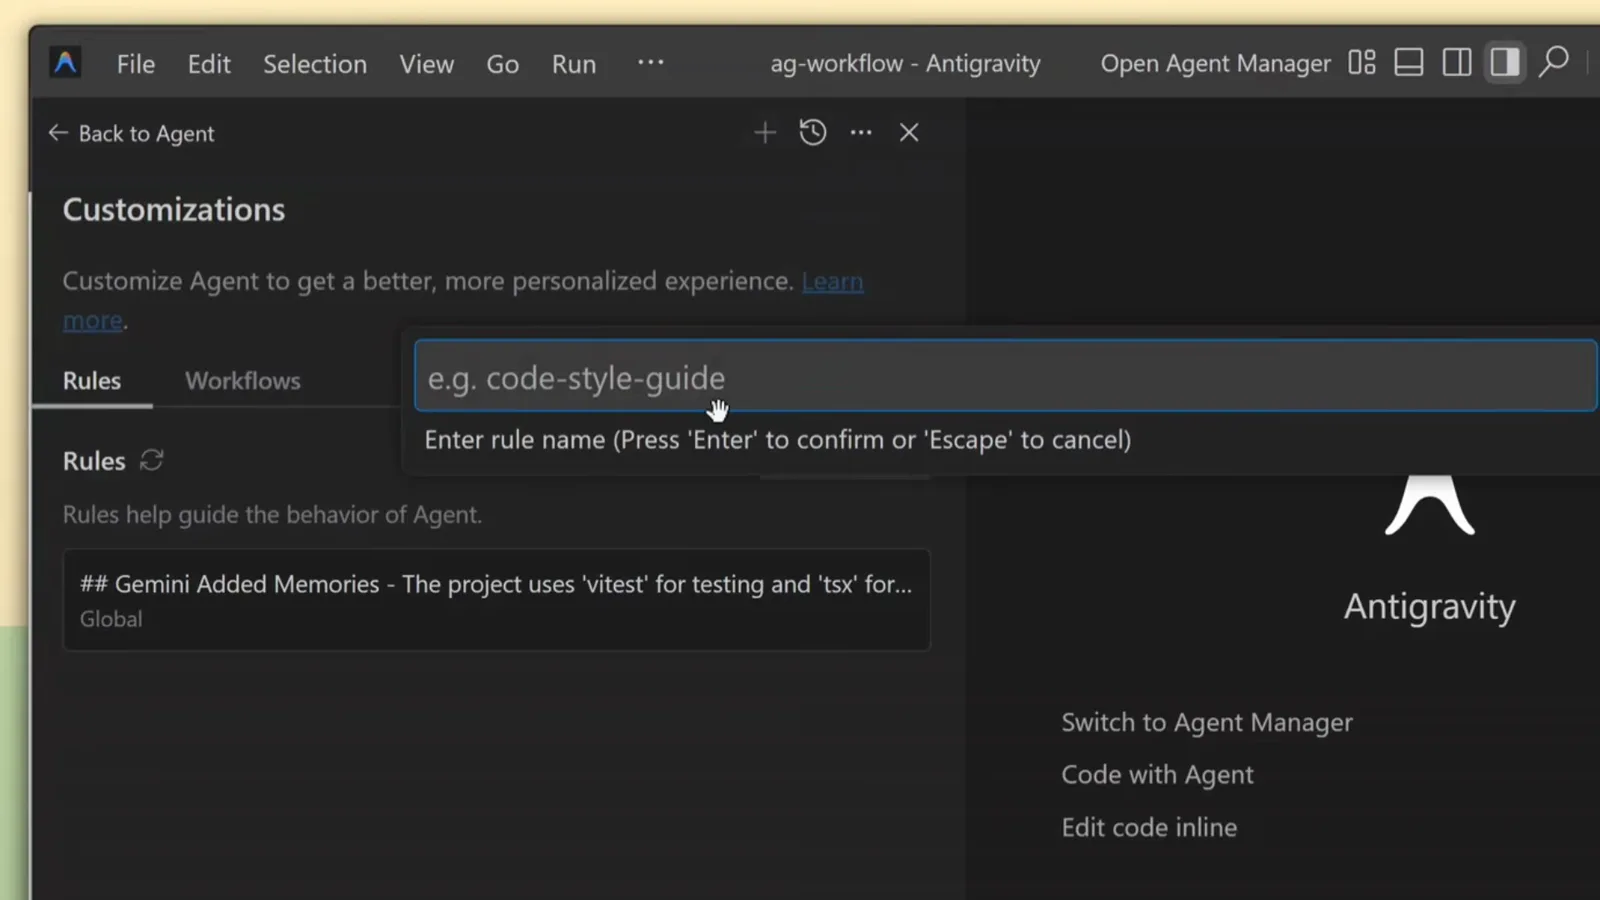Click Open Agent Manager button
The height and width of the screenshot is (900, 1600).
point(1216,63)
